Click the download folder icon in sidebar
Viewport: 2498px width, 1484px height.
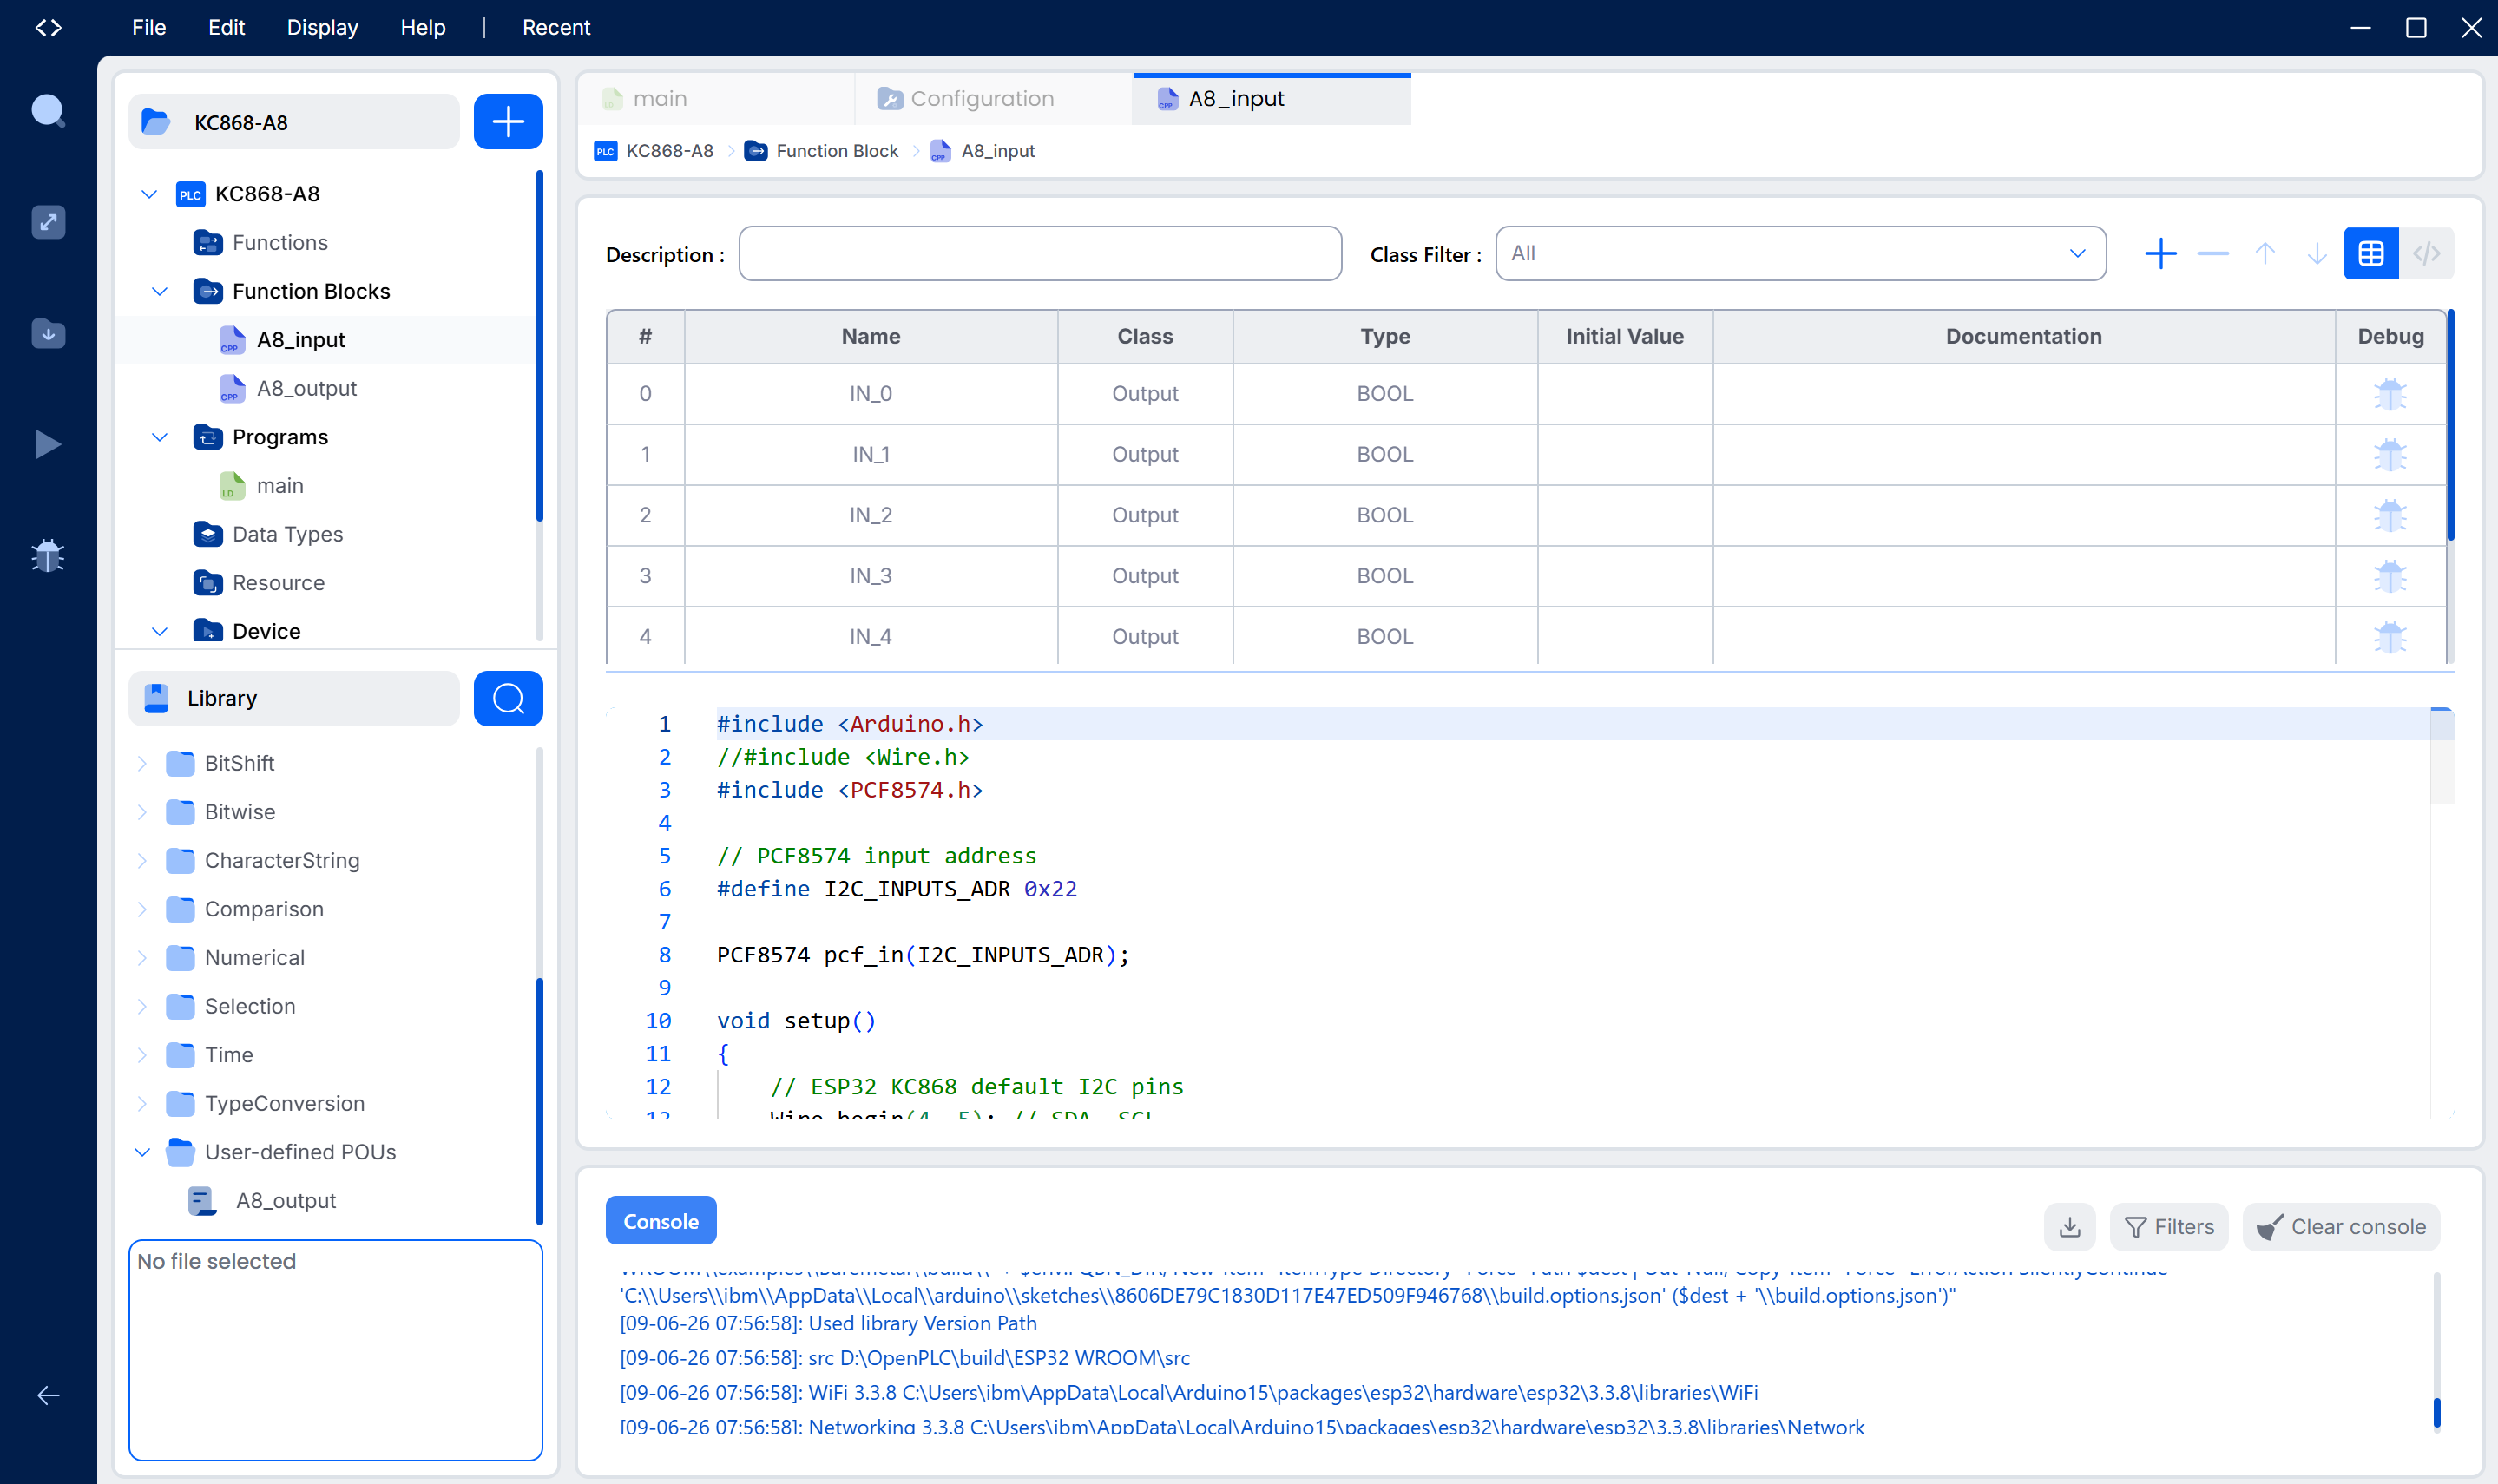coord(48,332)
